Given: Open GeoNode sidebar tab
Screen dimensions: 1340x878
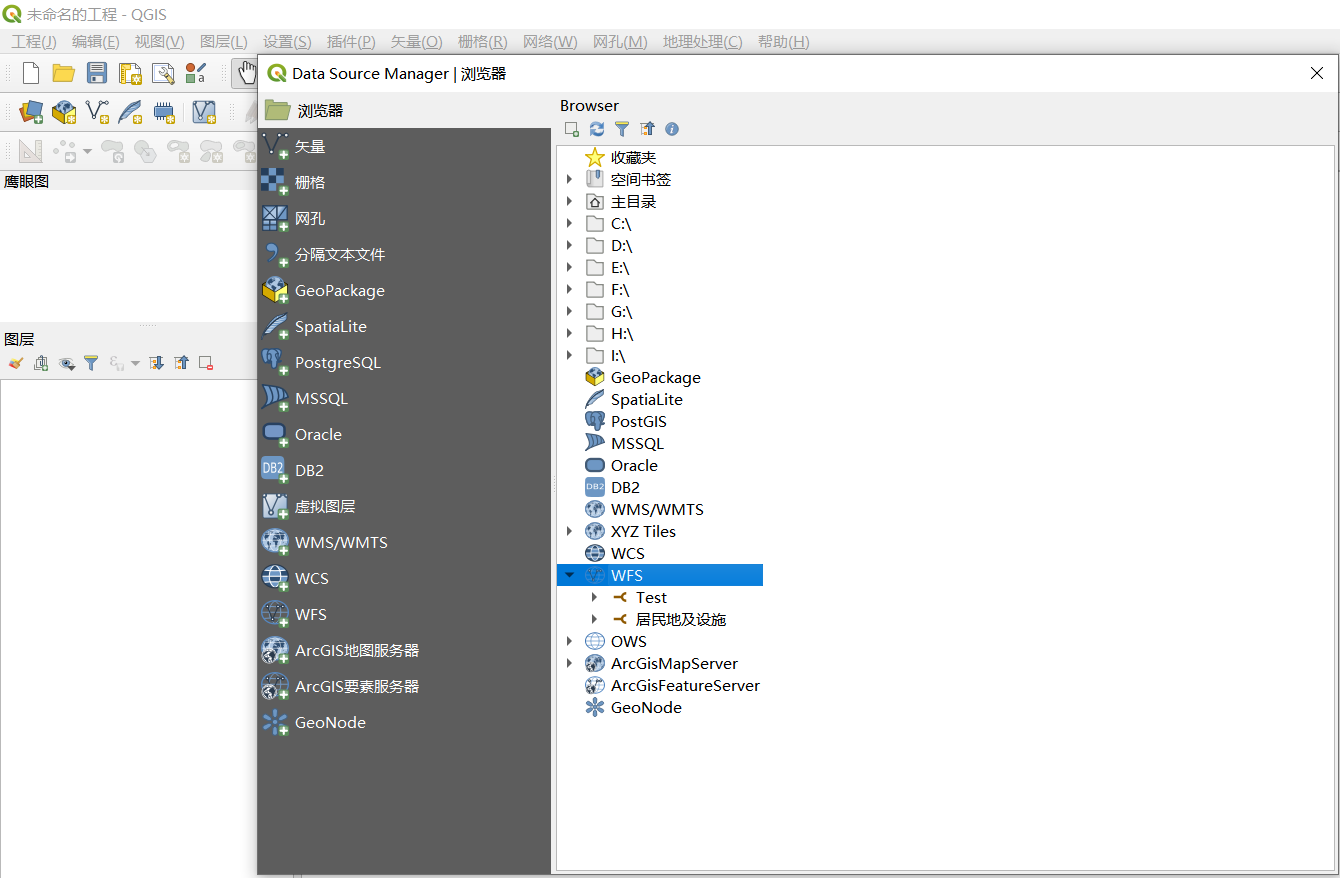Looking at the screenshot, I should click(x=404, y=722).
